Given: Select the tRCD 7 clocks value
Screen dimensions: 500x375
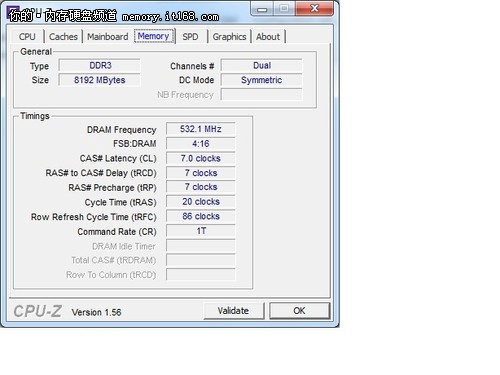Looking at the screenshot, I should coord(201,173).
